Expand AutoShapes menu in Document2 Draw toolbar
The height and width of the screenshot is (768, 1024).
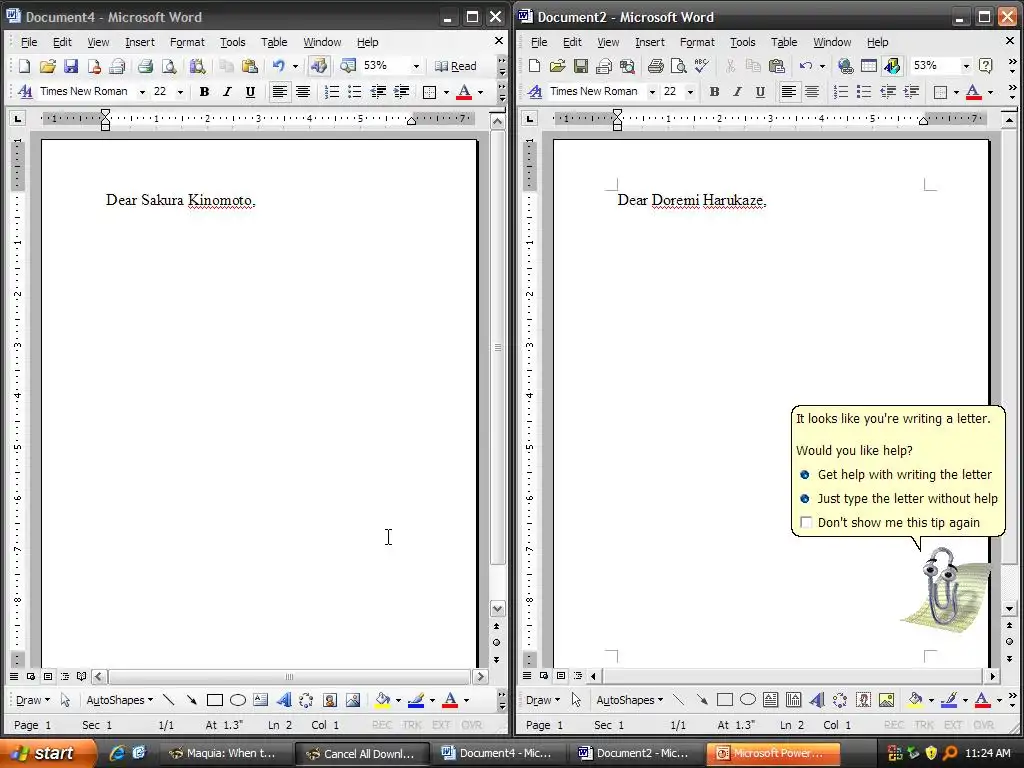tap(630, 700)
